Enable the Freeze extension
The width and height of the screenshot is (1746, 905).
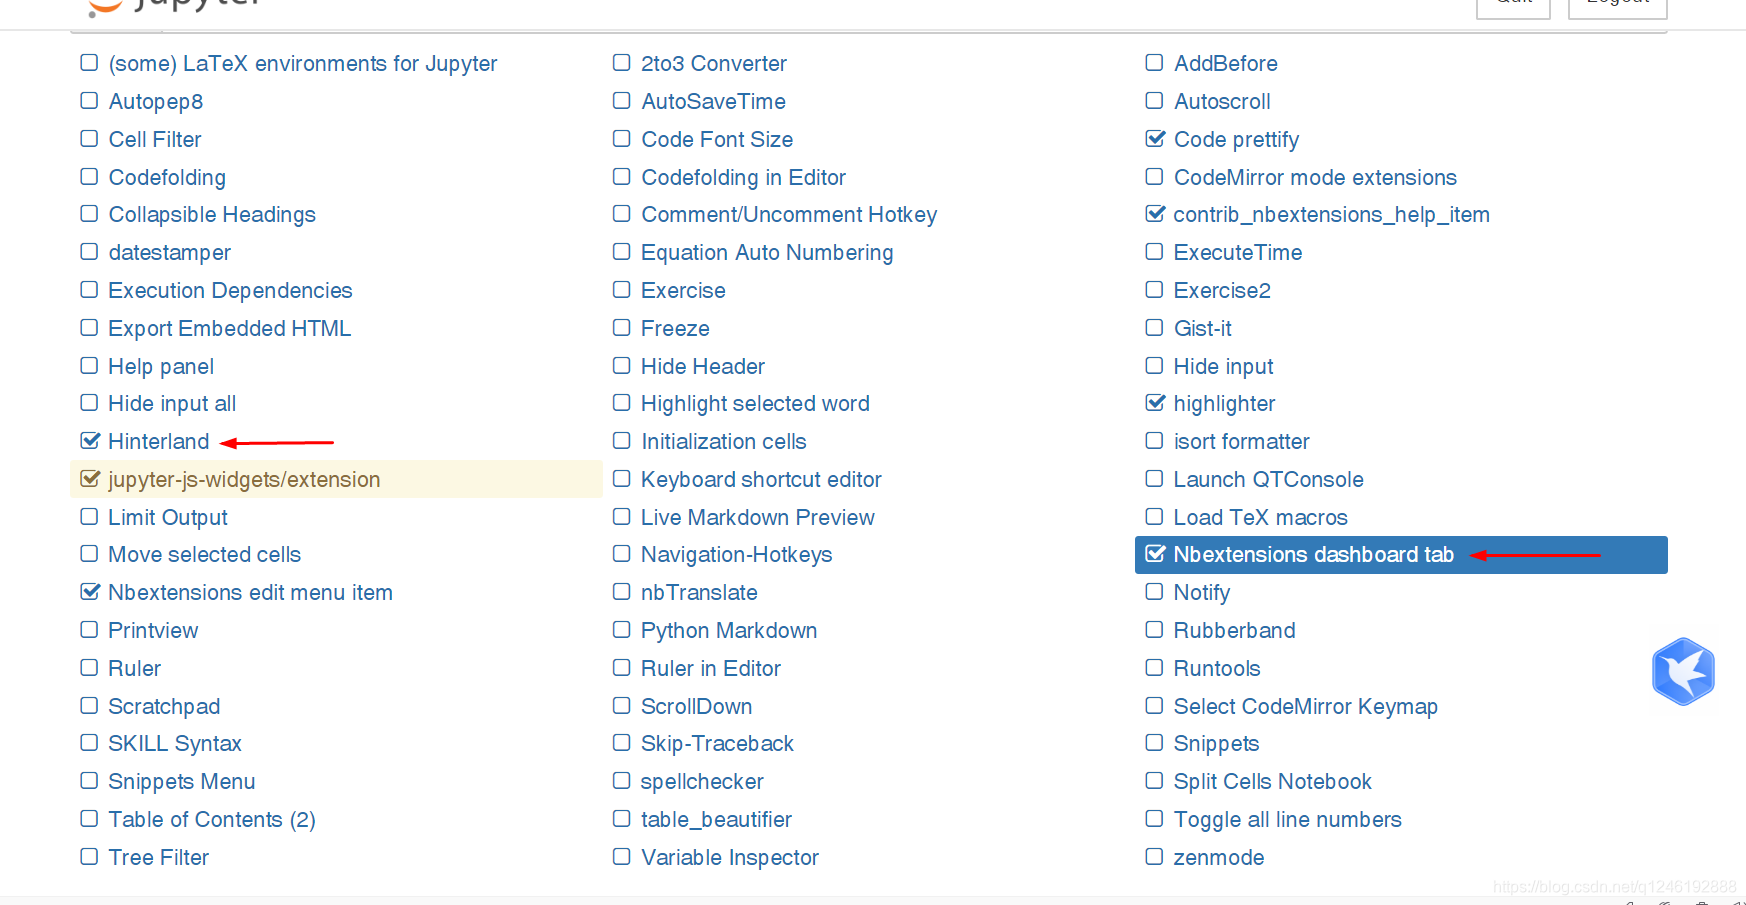[x=621, y=327]
